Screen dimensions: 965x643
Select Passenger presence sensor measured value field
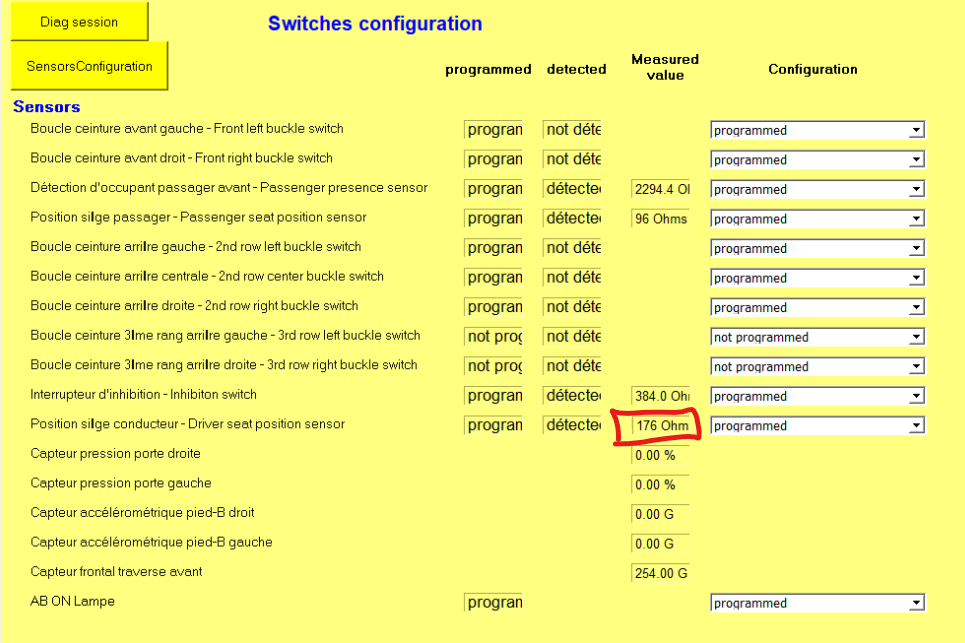661,190
